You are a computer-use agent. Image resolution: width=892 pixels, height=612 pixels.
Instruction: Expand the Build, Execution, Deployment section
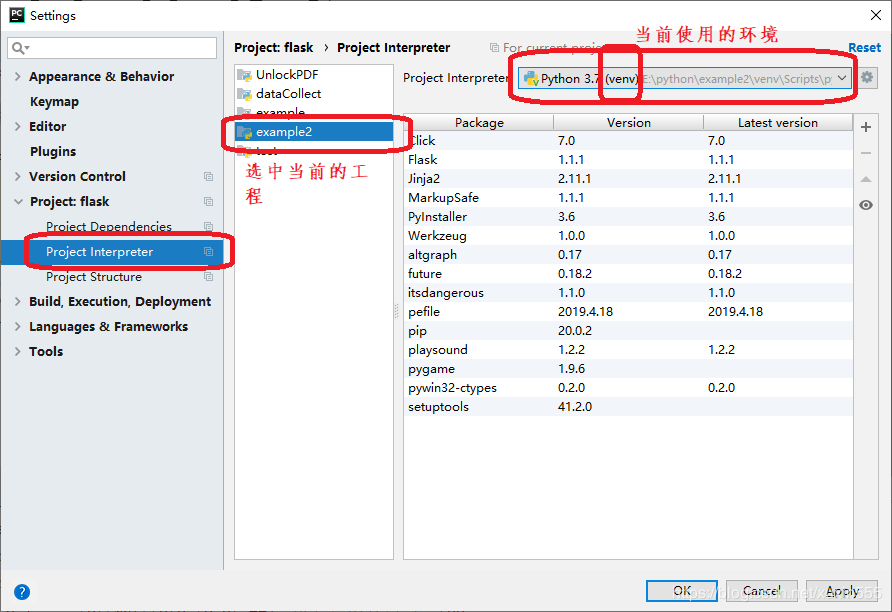(x=18, y=302)
